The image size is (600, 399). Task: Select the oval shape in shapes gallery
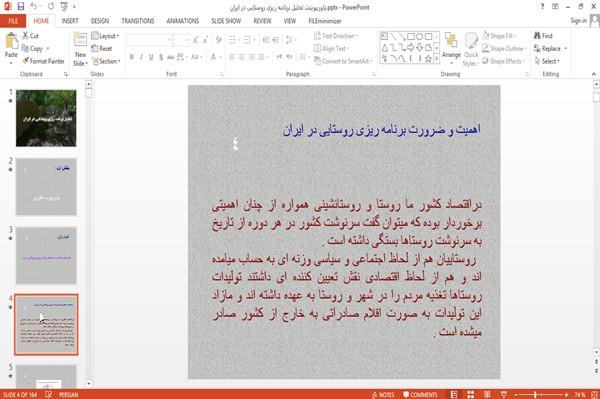[x=420, y=37]
